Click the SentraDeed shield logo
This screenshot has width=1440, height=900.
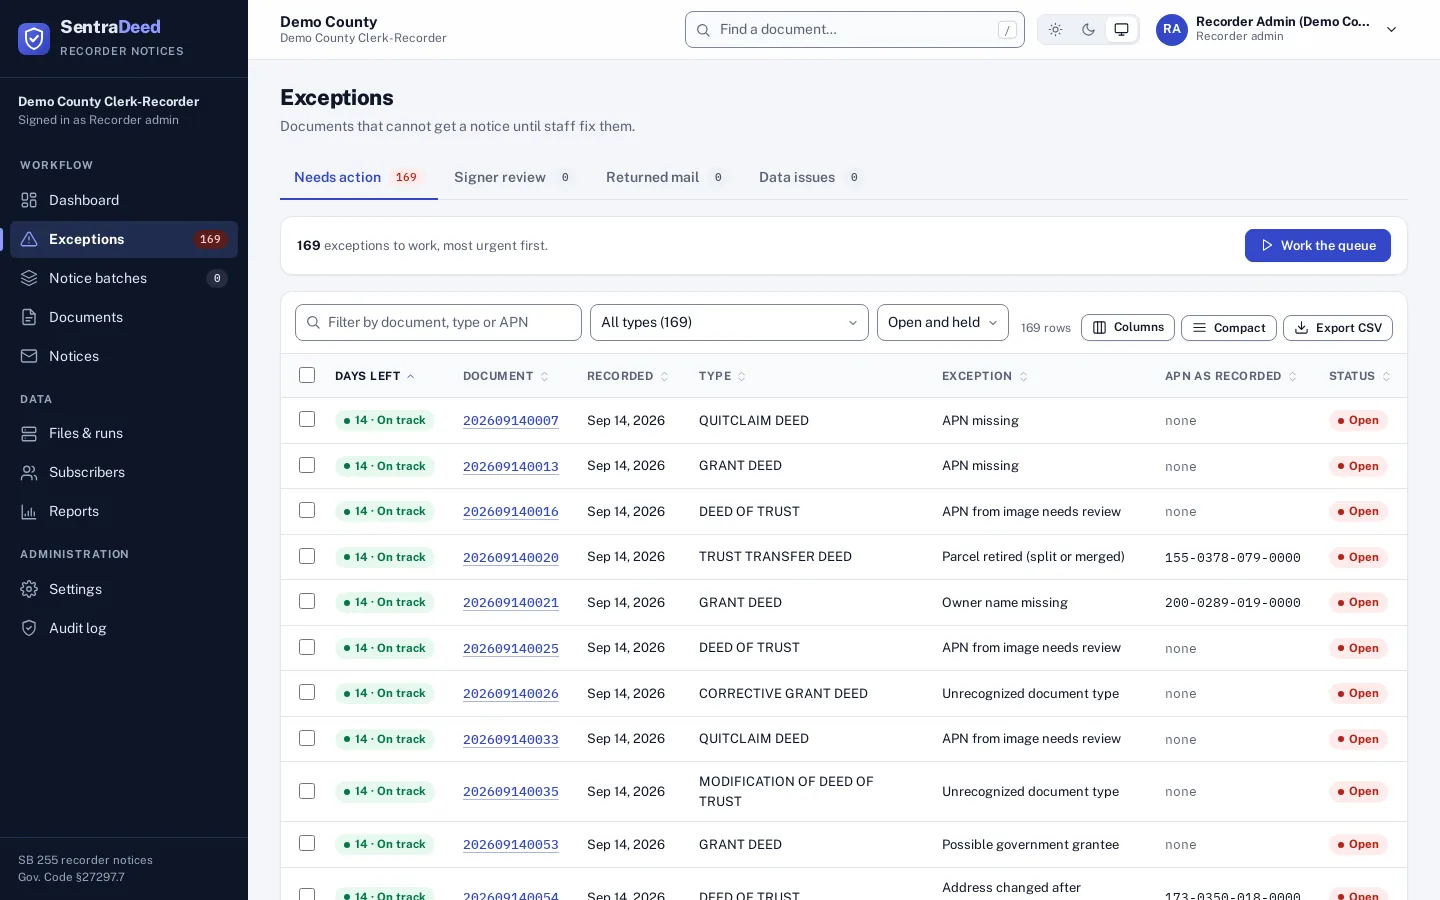pyautogui.click(x=34, y=39)
